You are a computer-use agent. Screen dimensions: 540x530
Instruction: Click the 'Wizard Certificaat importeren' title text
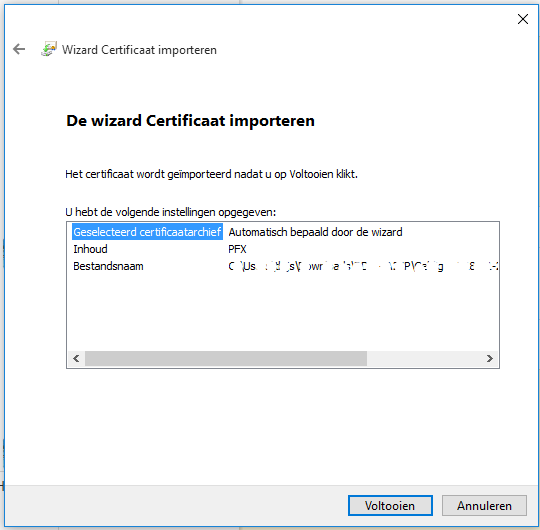(139, 50)
